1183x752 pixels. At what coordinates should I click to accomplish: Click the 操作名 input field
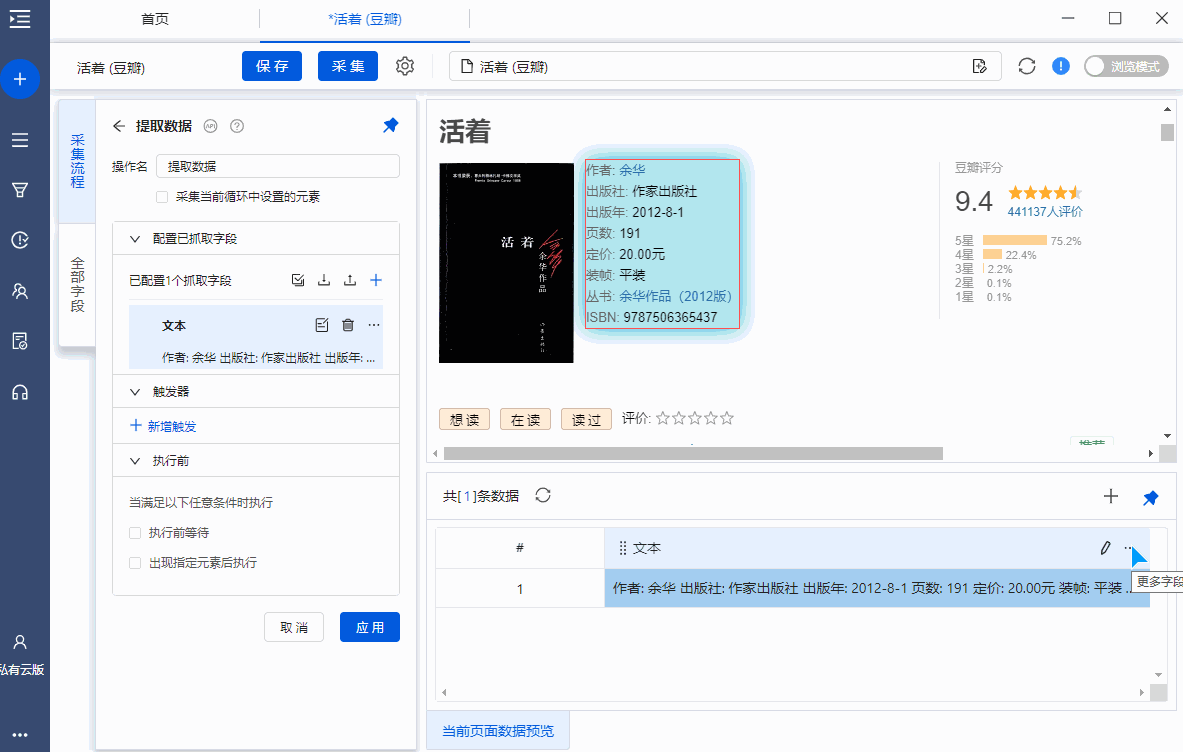(278, 166)
